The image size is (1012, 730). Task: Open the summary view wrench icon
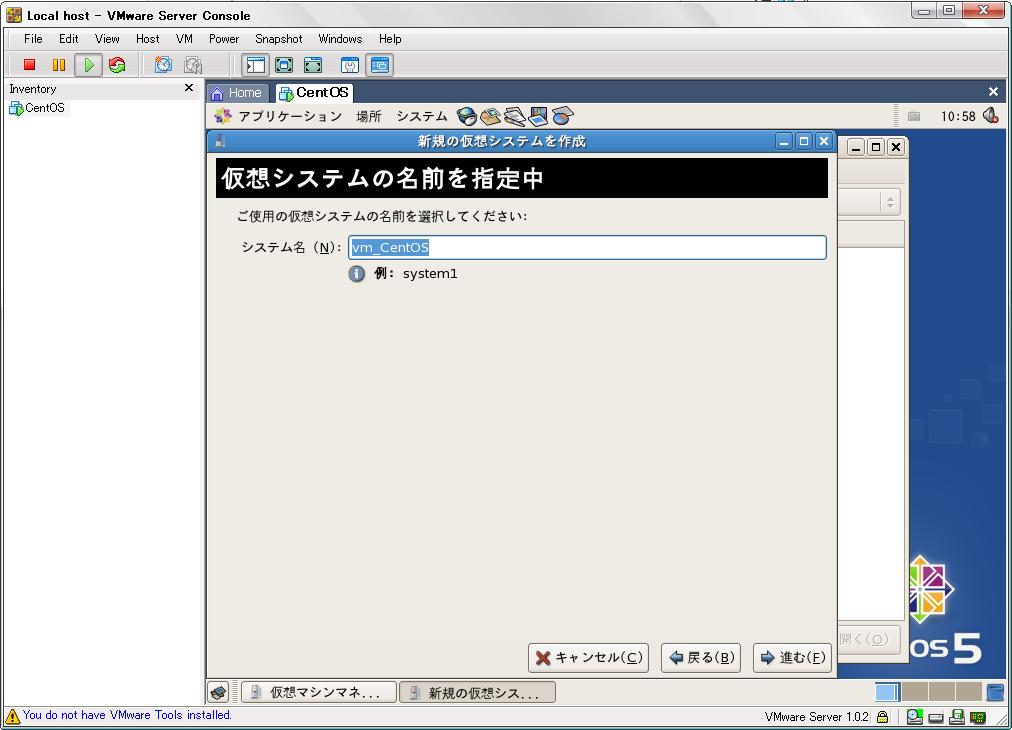[x=349, y=65]
